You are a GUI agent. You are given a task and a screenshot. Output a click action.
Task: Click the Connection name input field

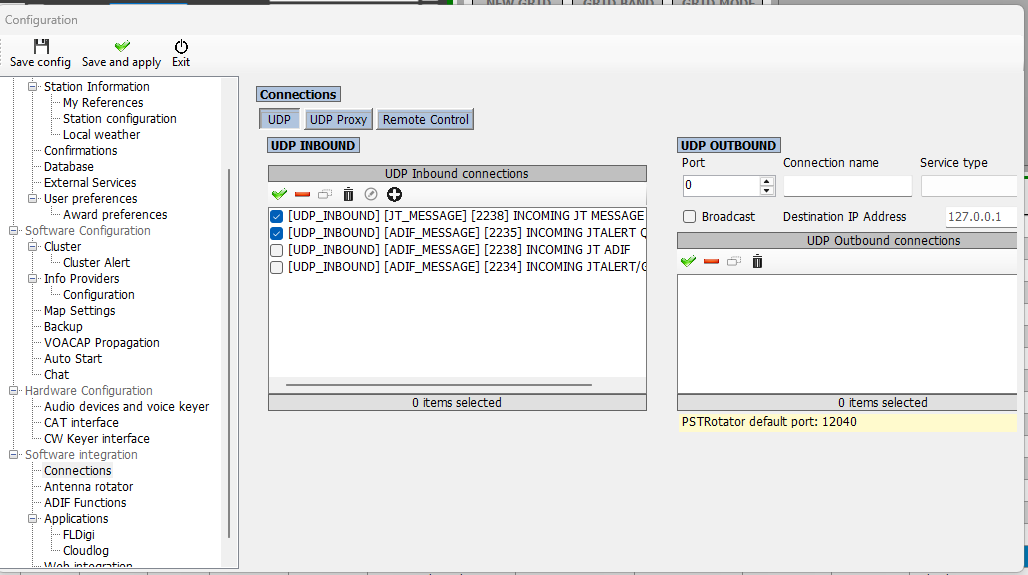[x=848, y=186]
